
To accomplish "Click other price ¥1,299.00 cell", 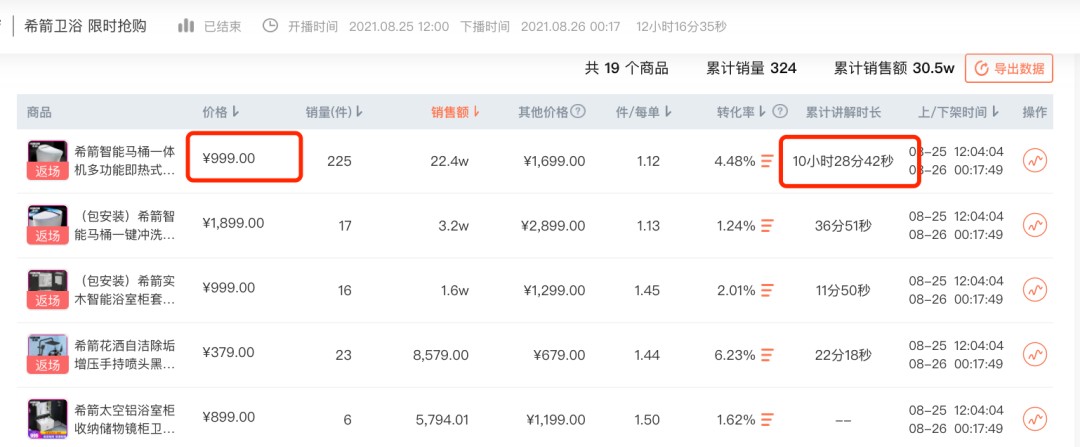I will tap(554, 291).
